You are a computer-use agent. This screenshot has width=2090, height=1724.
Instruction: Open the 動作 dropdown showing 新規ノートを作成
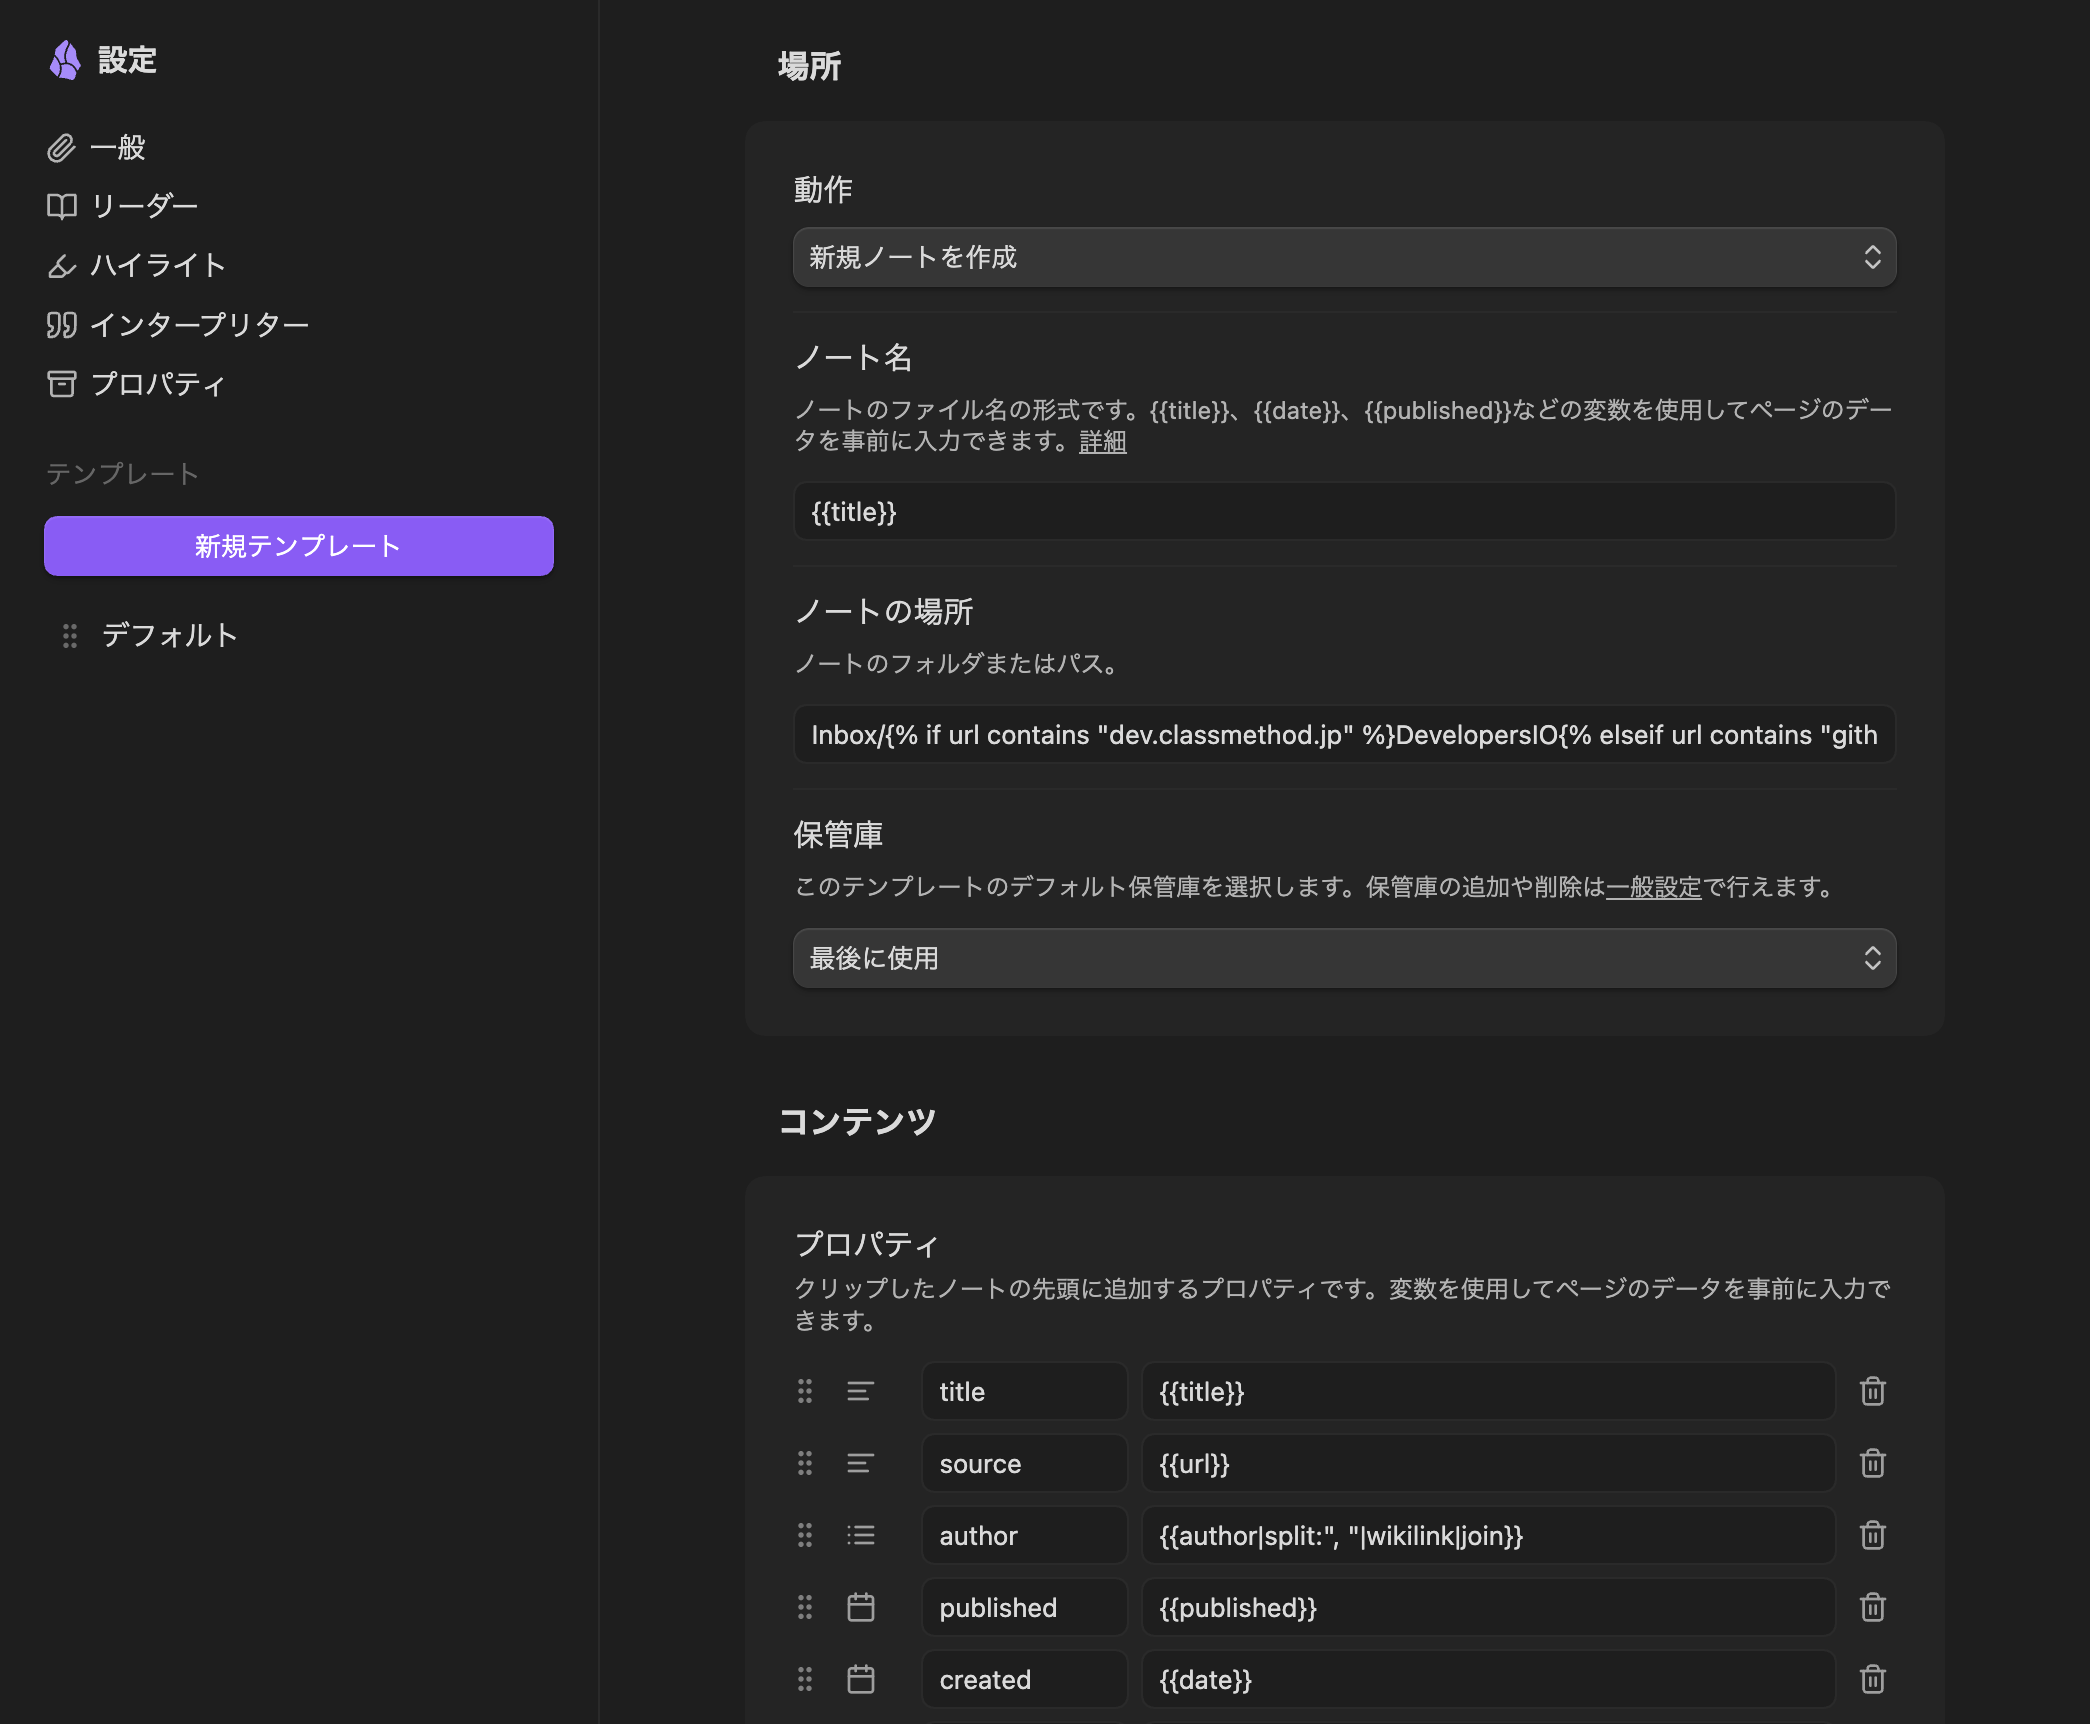(1344, 257)
